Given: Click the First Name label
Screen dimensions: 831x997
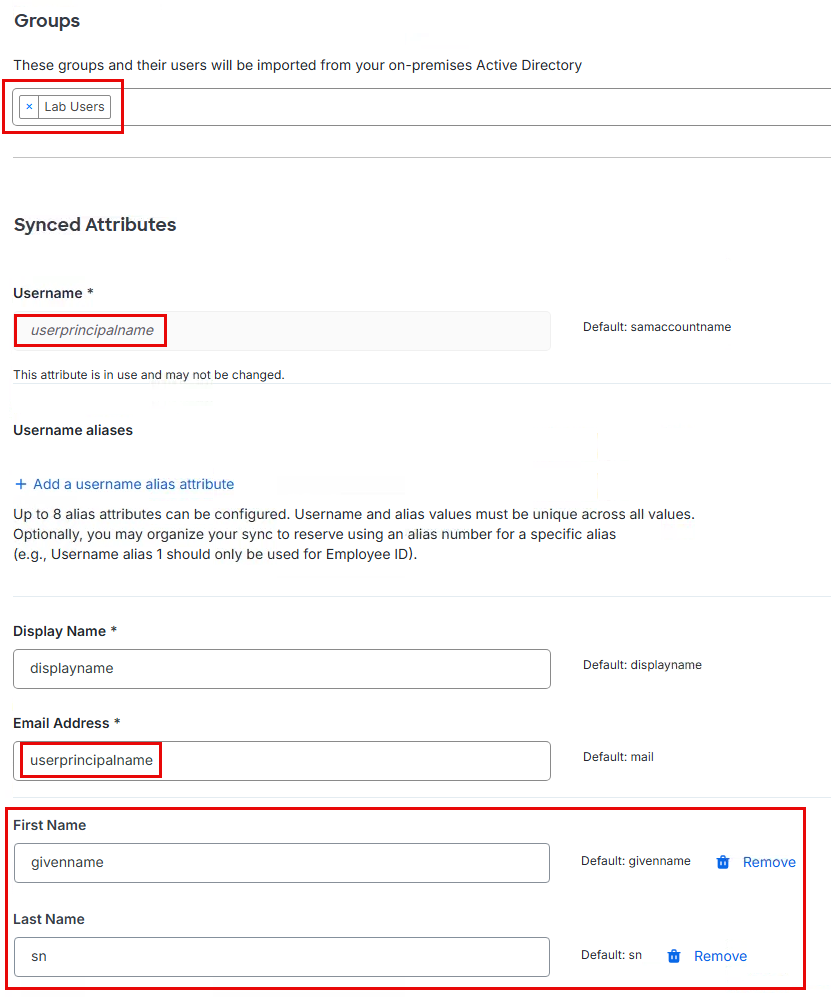Looking at the screenshot, I should [x=49, y=825].
